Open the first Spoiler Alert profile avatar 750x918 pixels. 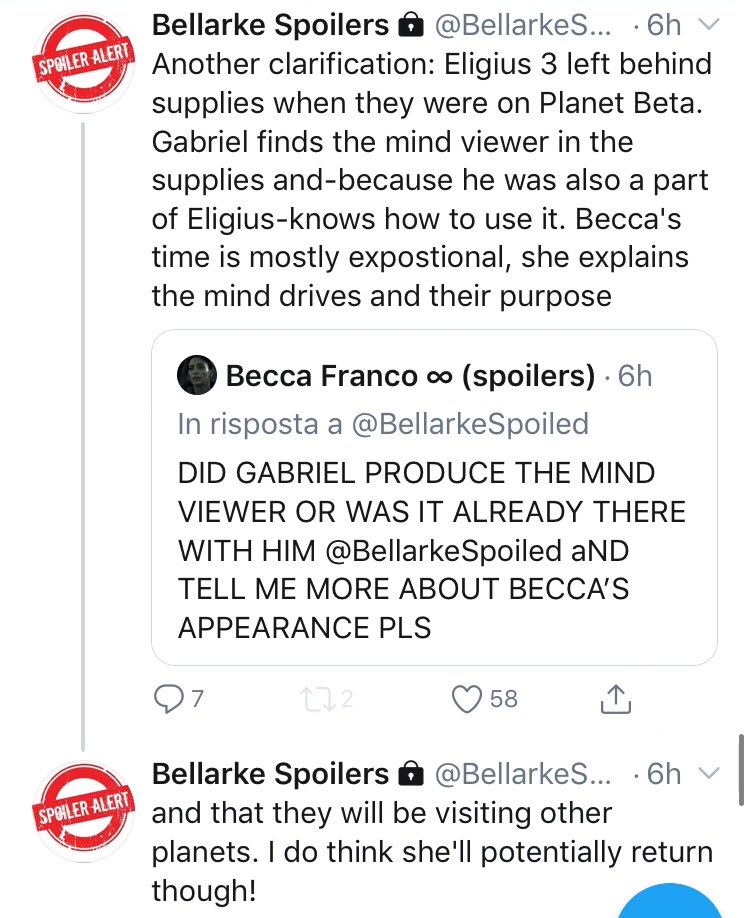[83, 67]
